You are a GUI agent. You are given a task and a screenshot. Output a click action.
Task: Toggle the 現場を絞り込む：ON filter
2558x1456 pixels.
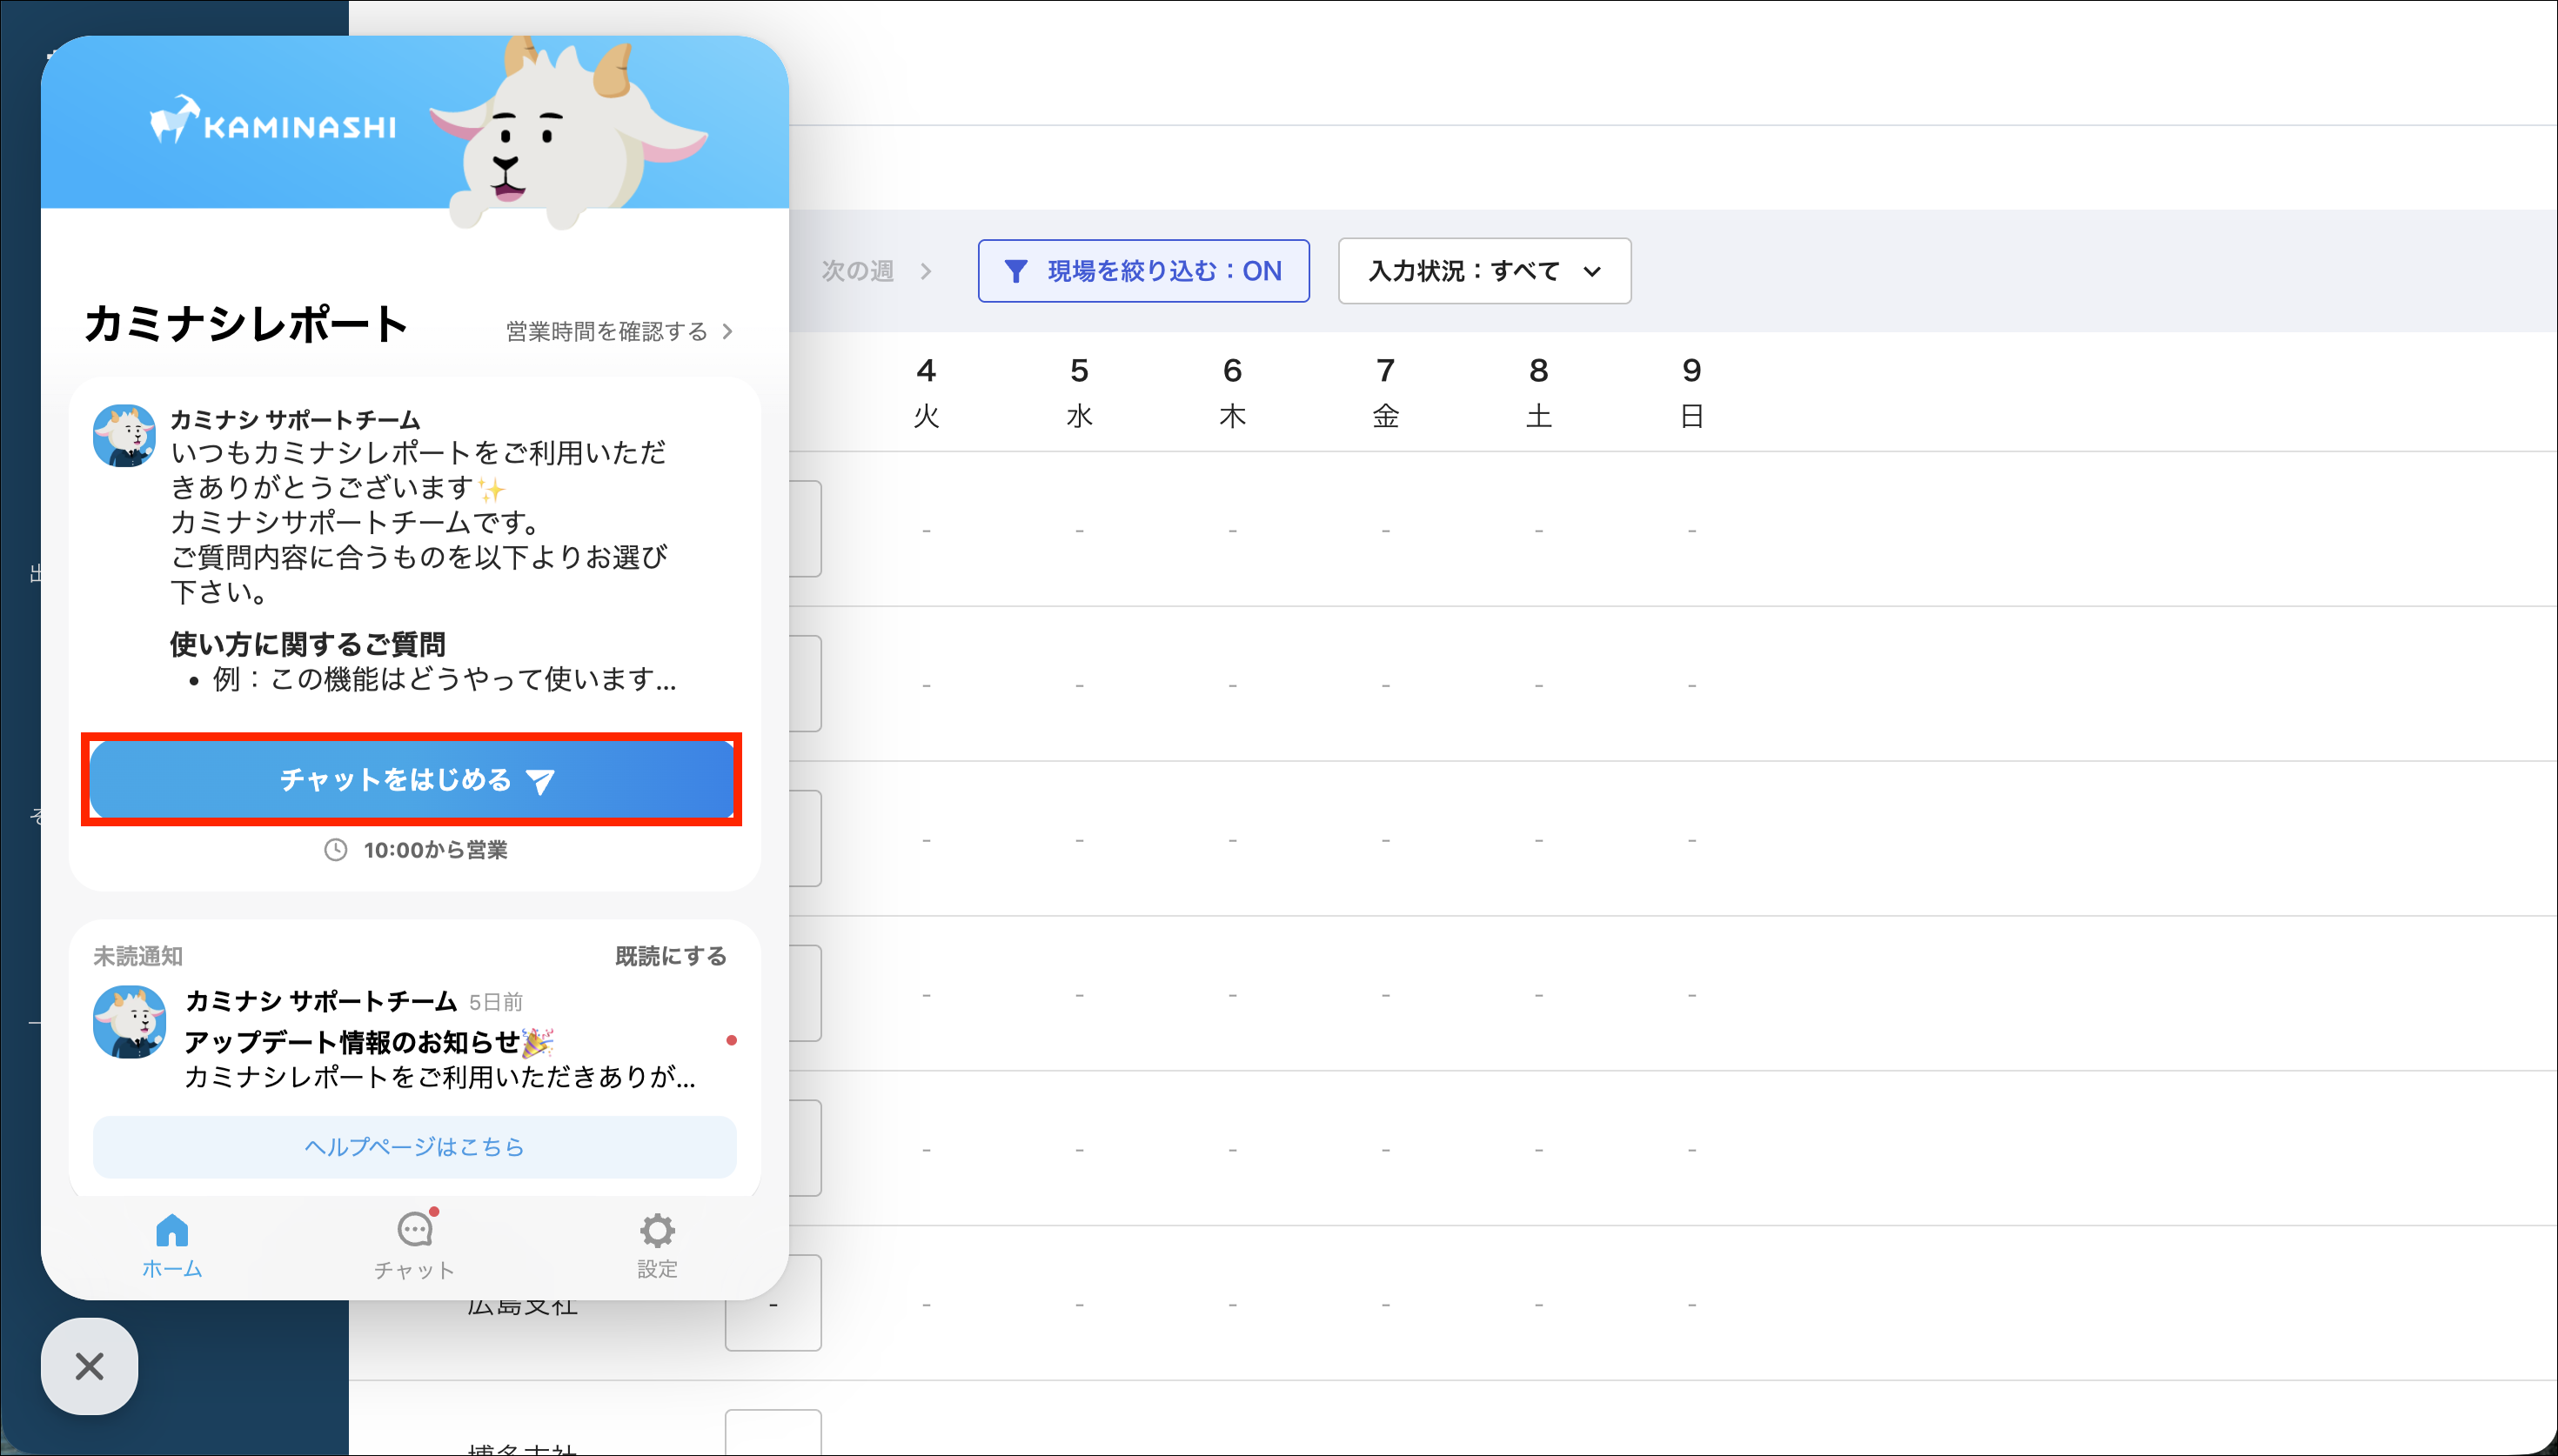(1144, 271)
